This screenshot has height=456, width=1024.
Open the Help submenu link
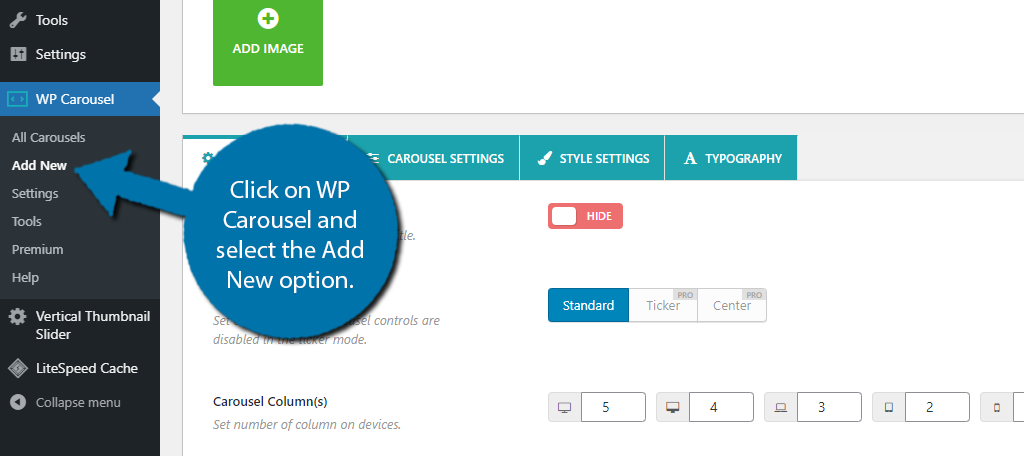[x=25, y=278]
